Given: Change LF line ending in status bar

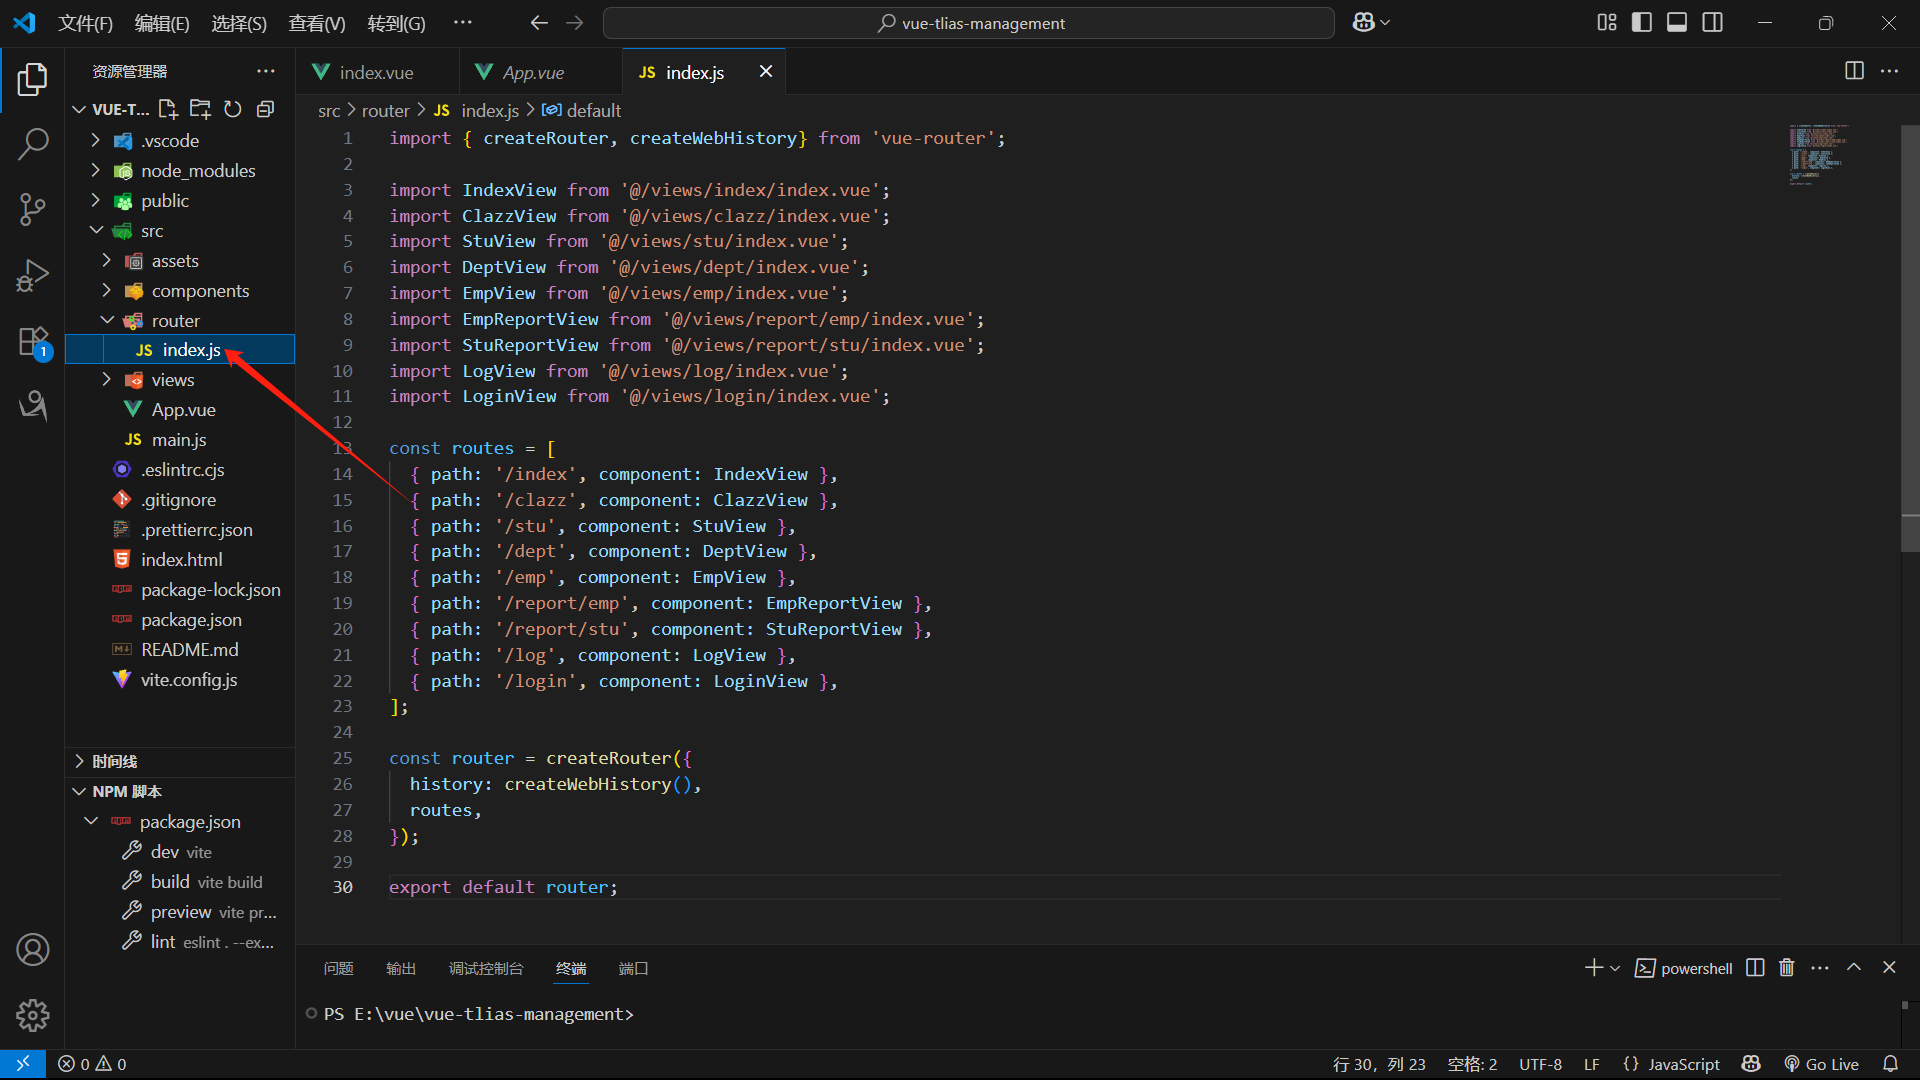Looking at the screenshot, I should [x=1592, y=1064].
